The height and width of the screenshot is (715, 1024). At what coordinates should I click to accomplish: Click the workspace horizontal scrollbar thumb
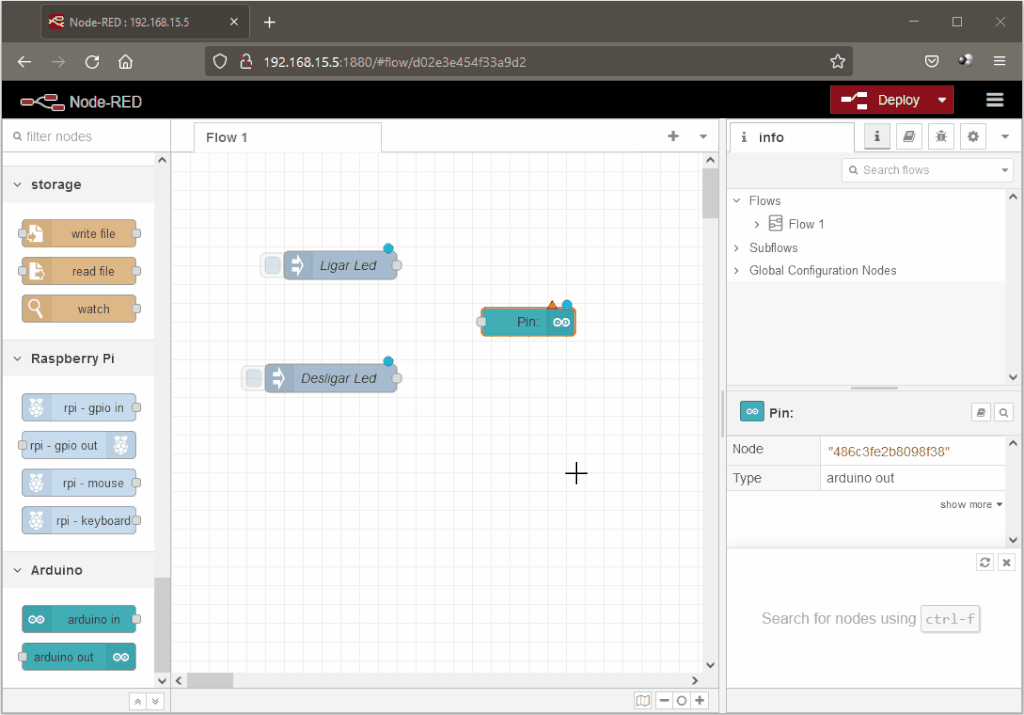tap(210, 680)
